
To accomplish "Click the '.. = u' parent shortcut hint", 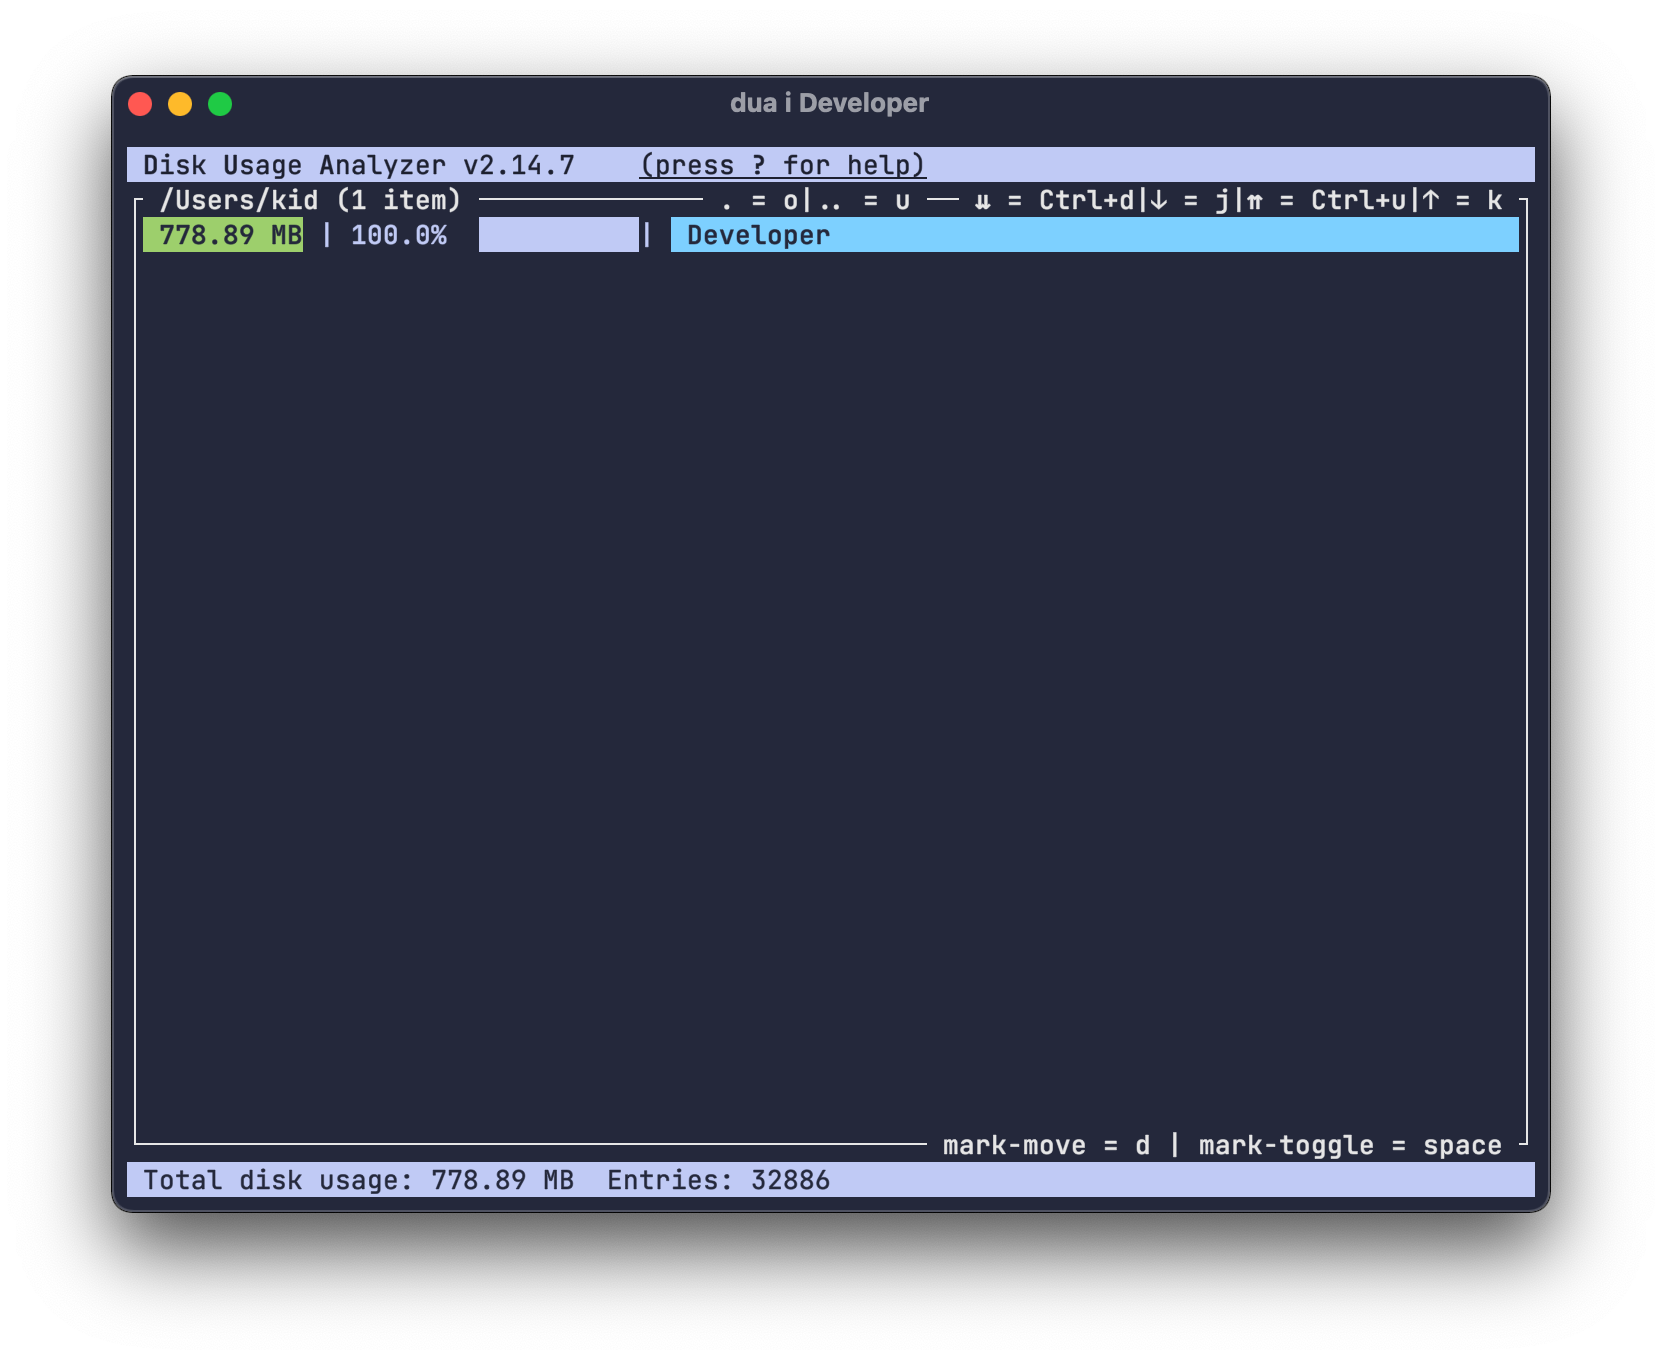I will click(865, 201).
